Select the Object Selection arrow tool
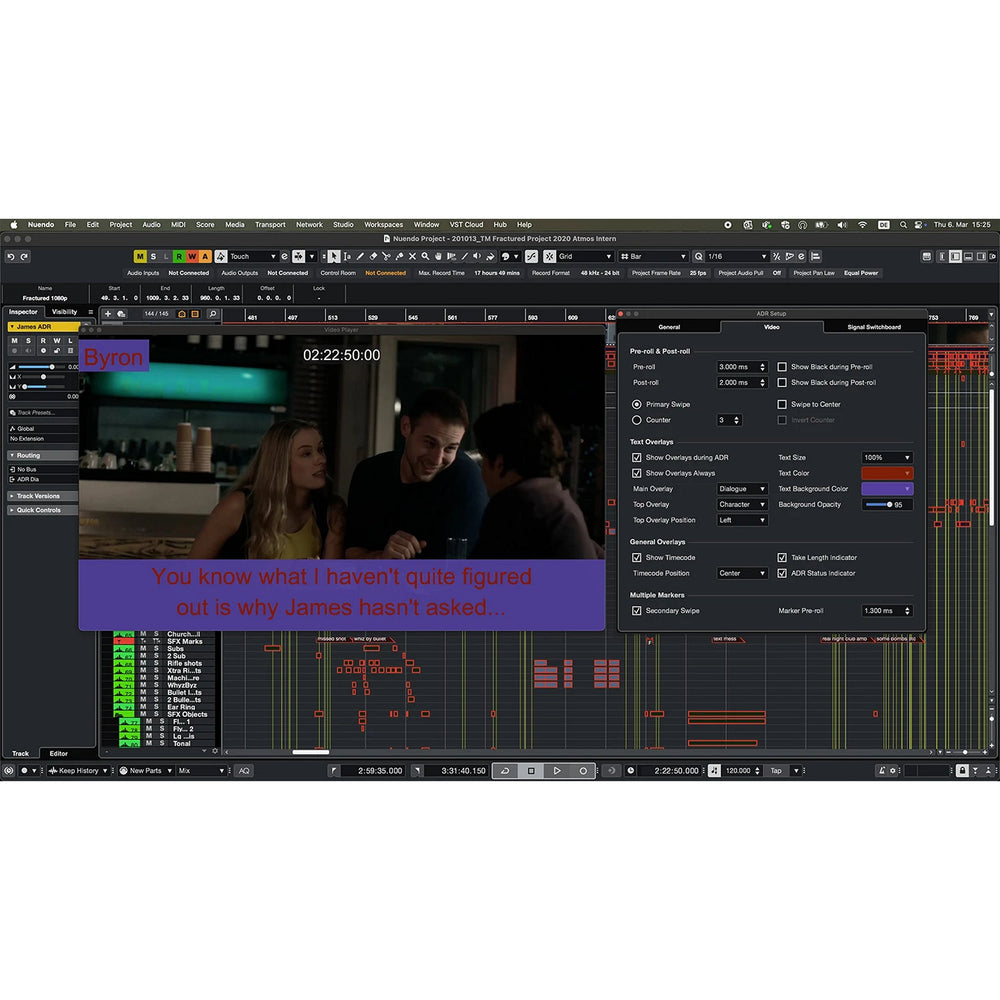This screenshot has width=1000, height=1000. [x=334, y=257]
